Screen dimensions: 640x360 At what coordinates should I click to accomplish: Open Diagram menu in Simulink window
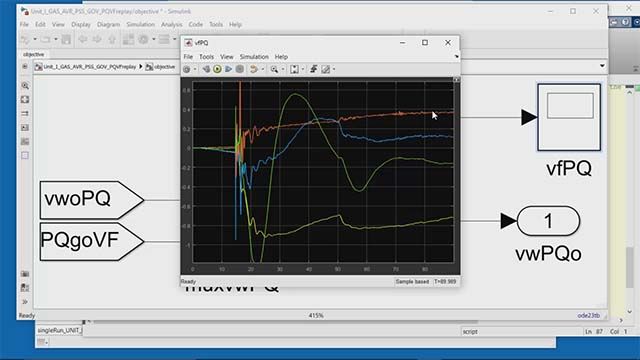point(109,24)
